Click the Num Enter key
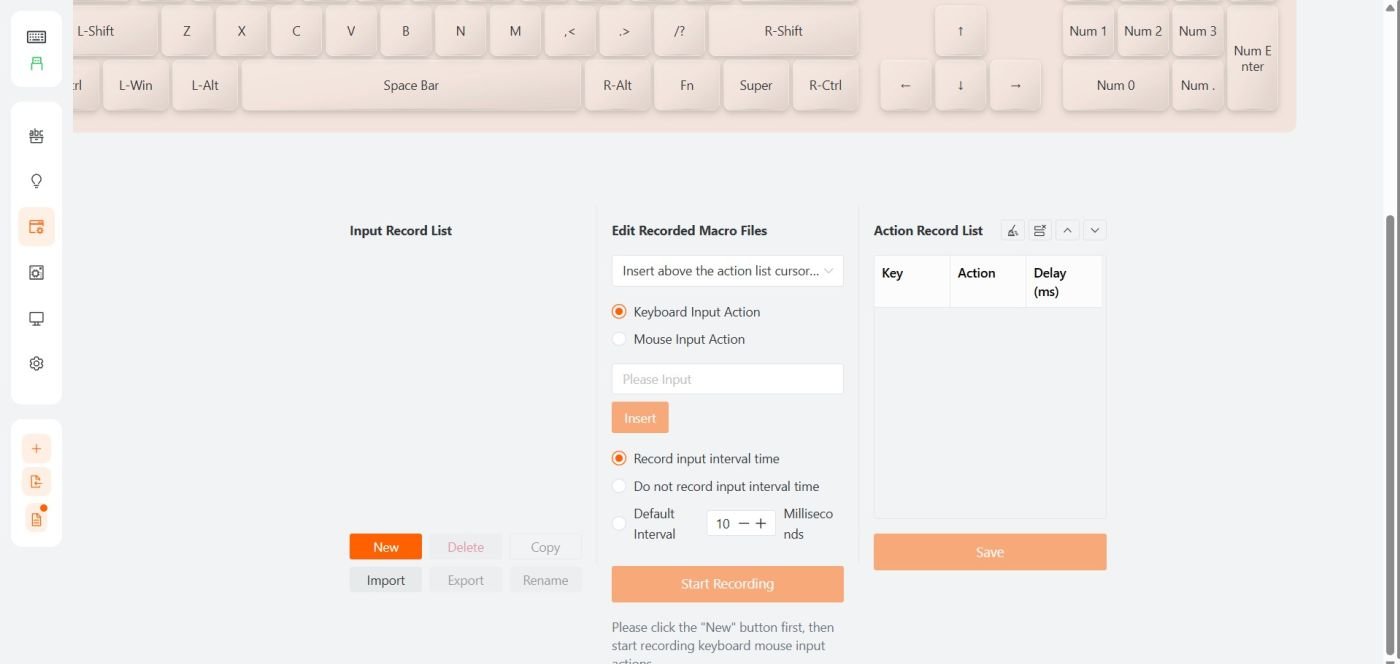This screenshot has height=664, width=1400. pyautogui.click(x=1252, y=58)
